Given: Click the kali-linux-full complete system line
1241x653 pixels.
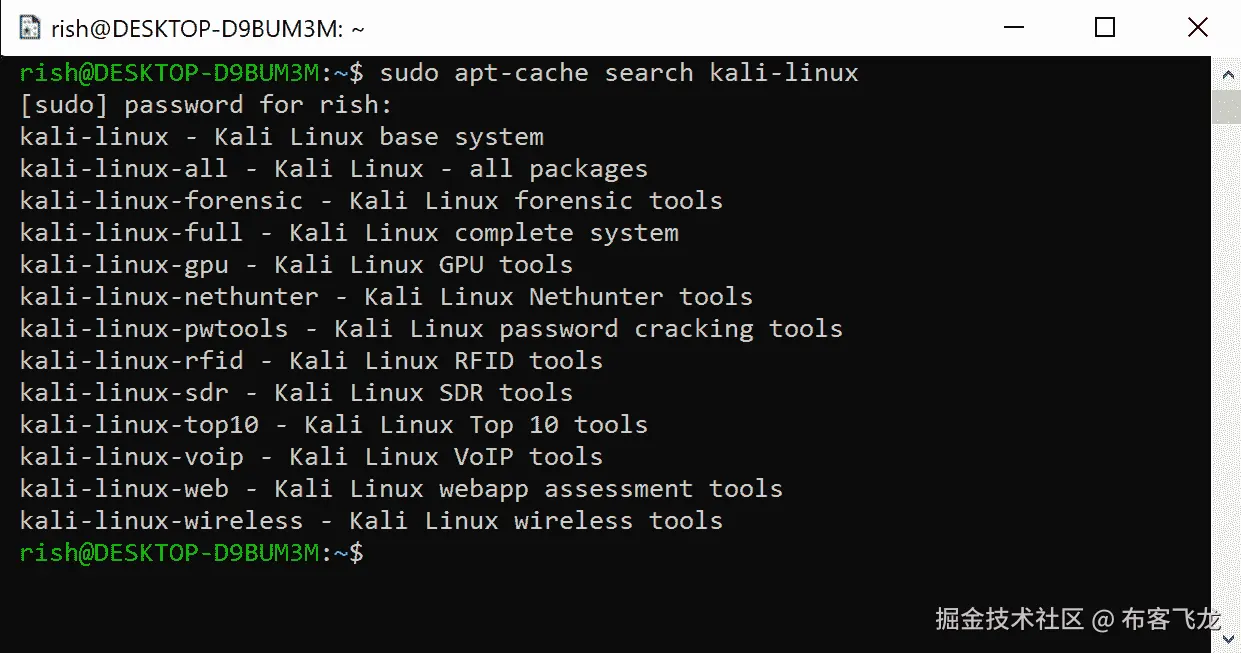Looking at the screenshot, I should (349, 233).
